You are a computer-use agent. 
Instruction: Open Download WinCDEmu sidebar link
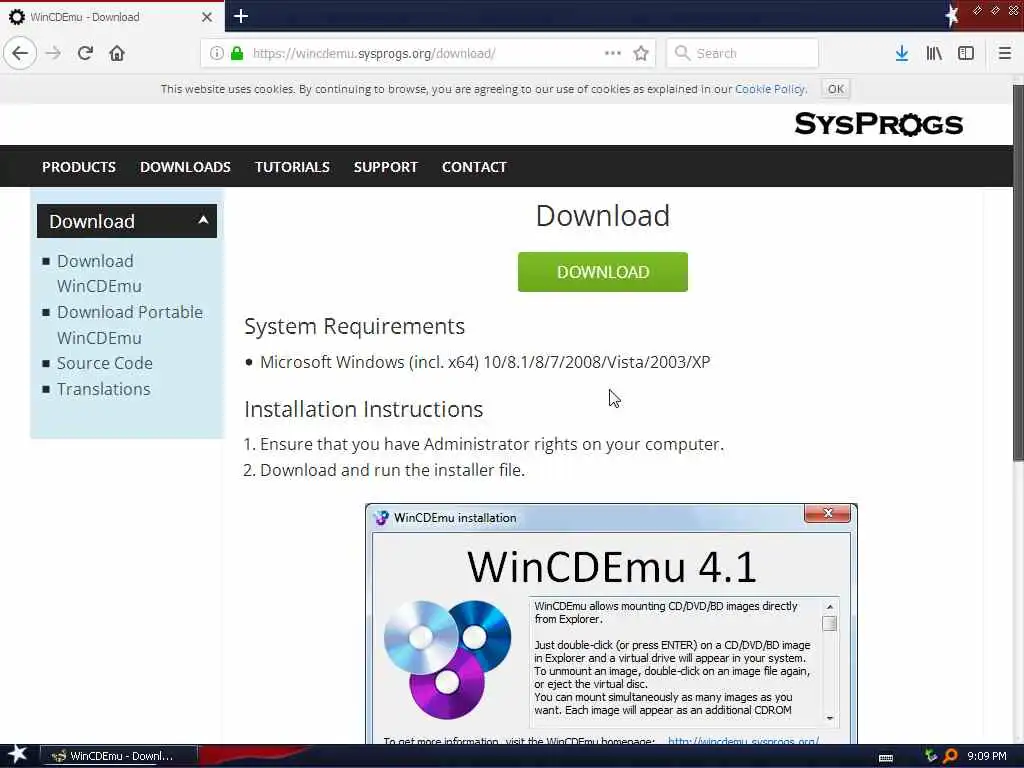[x=99, y=274]
